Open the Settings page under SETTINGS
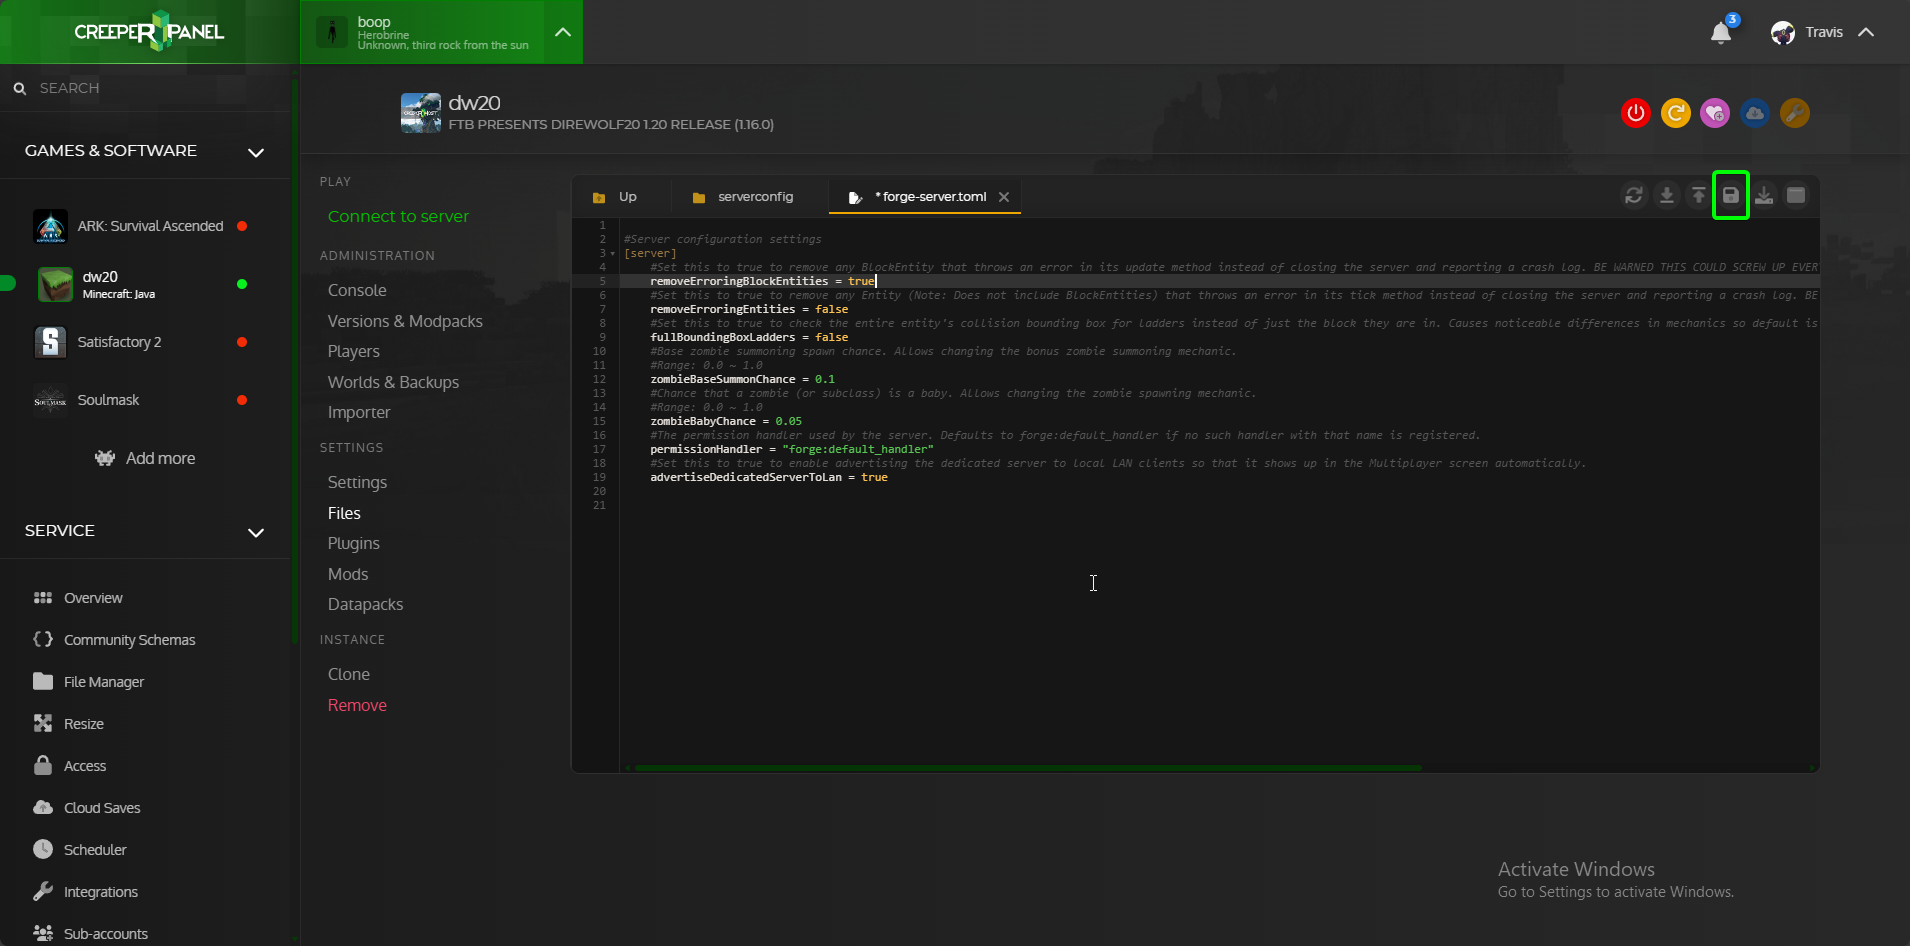The image size is (1910, 946). point(357,482)
